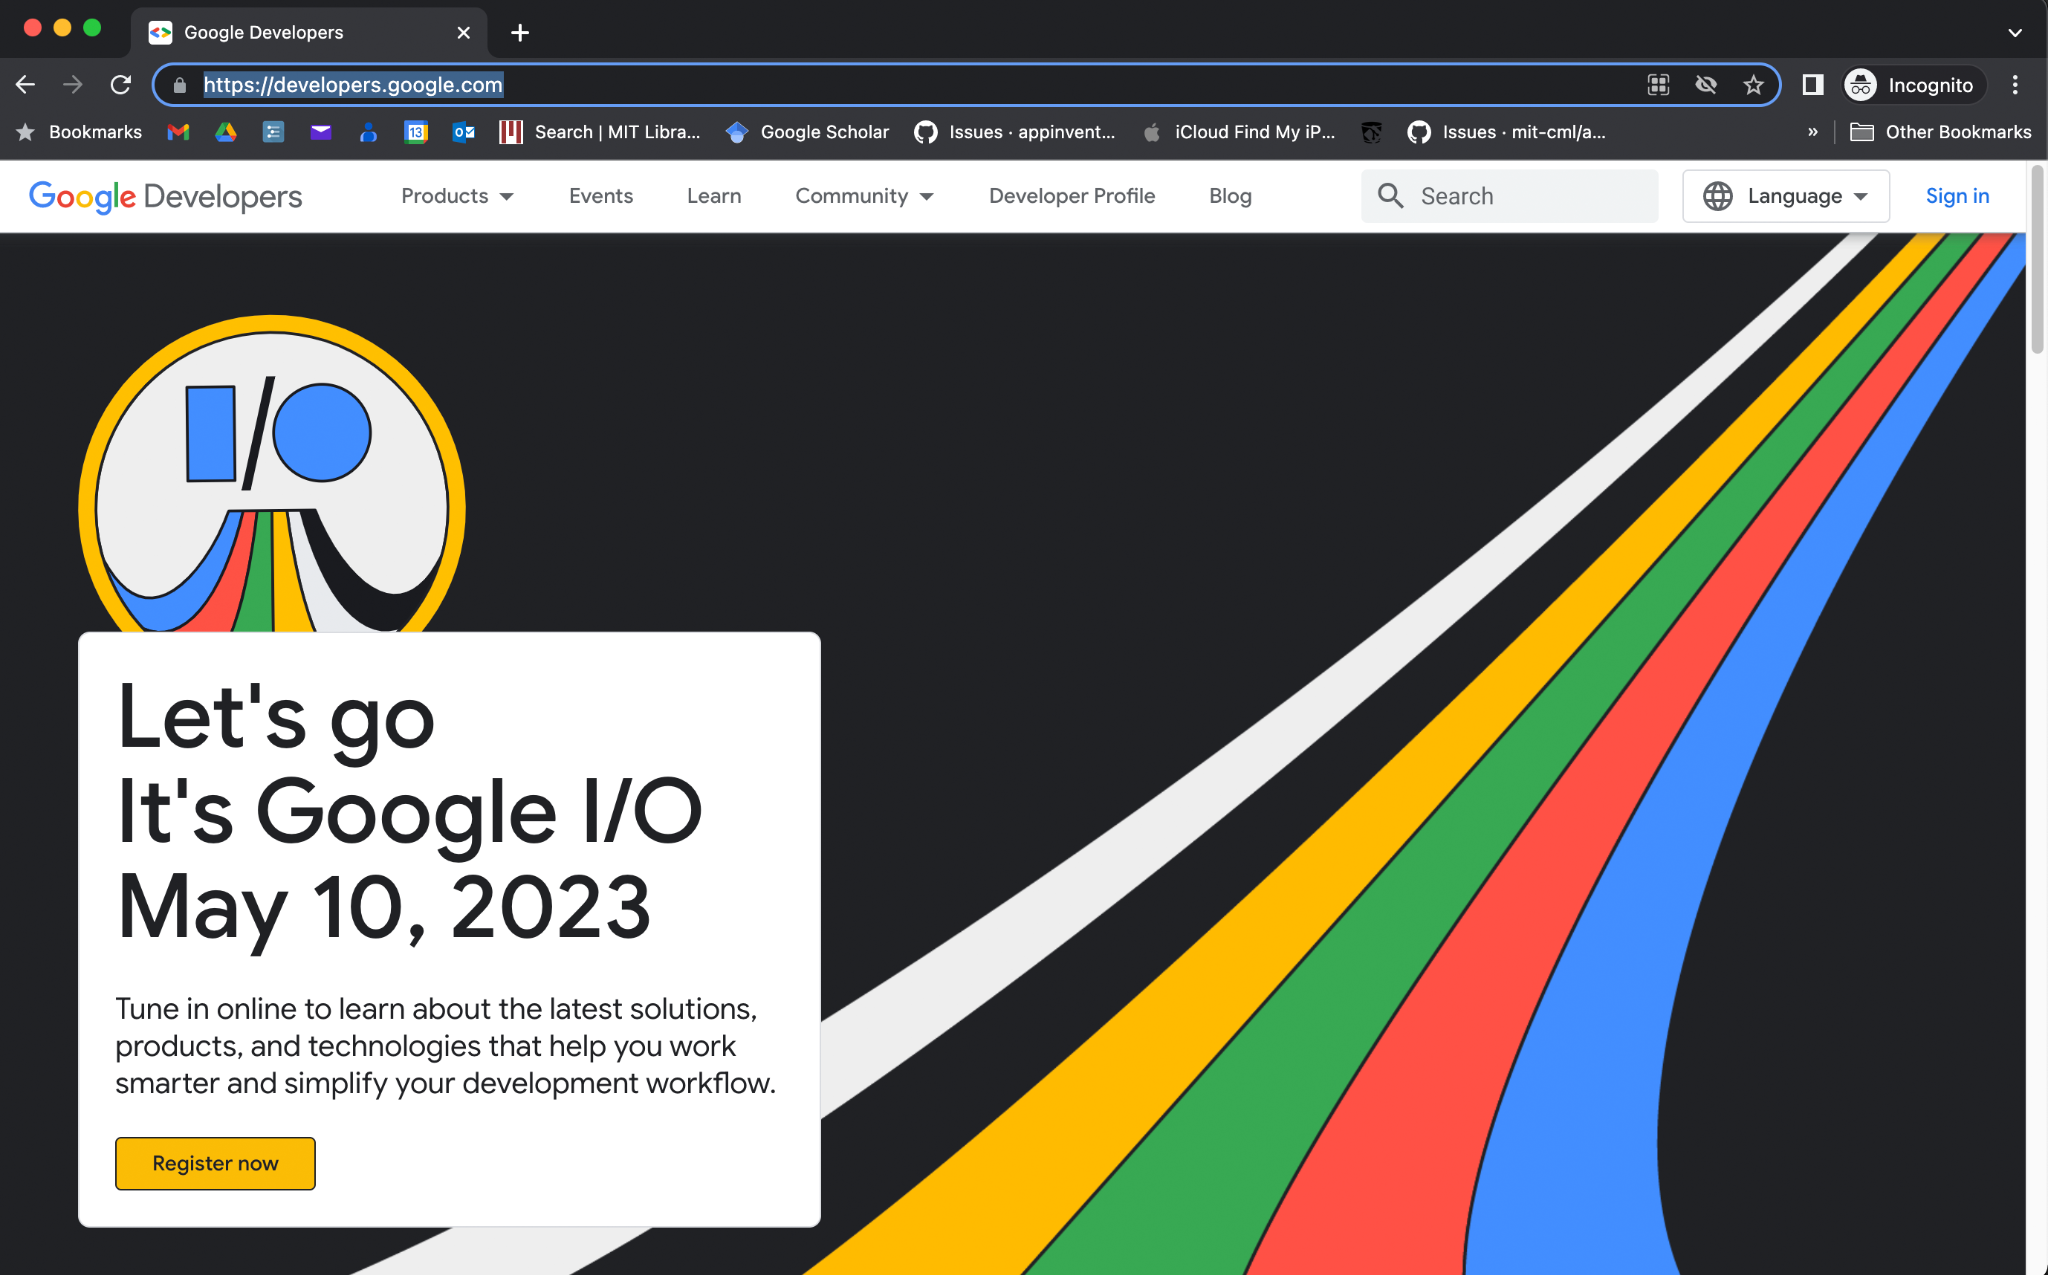This screenshot has height=1275, width=2048.
Task: Click the Google Developers logo
Action: [x=165, y=196]
